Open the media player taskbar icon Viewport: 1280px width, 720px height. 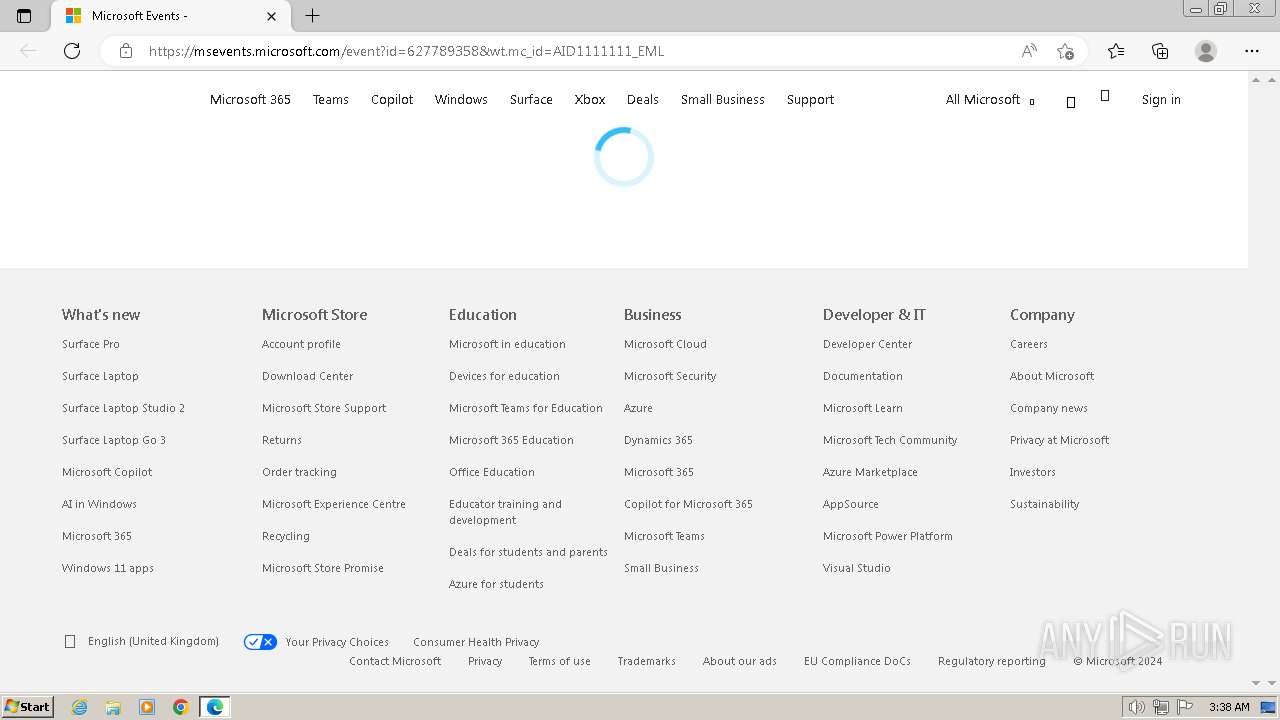(x=147, y=707)
